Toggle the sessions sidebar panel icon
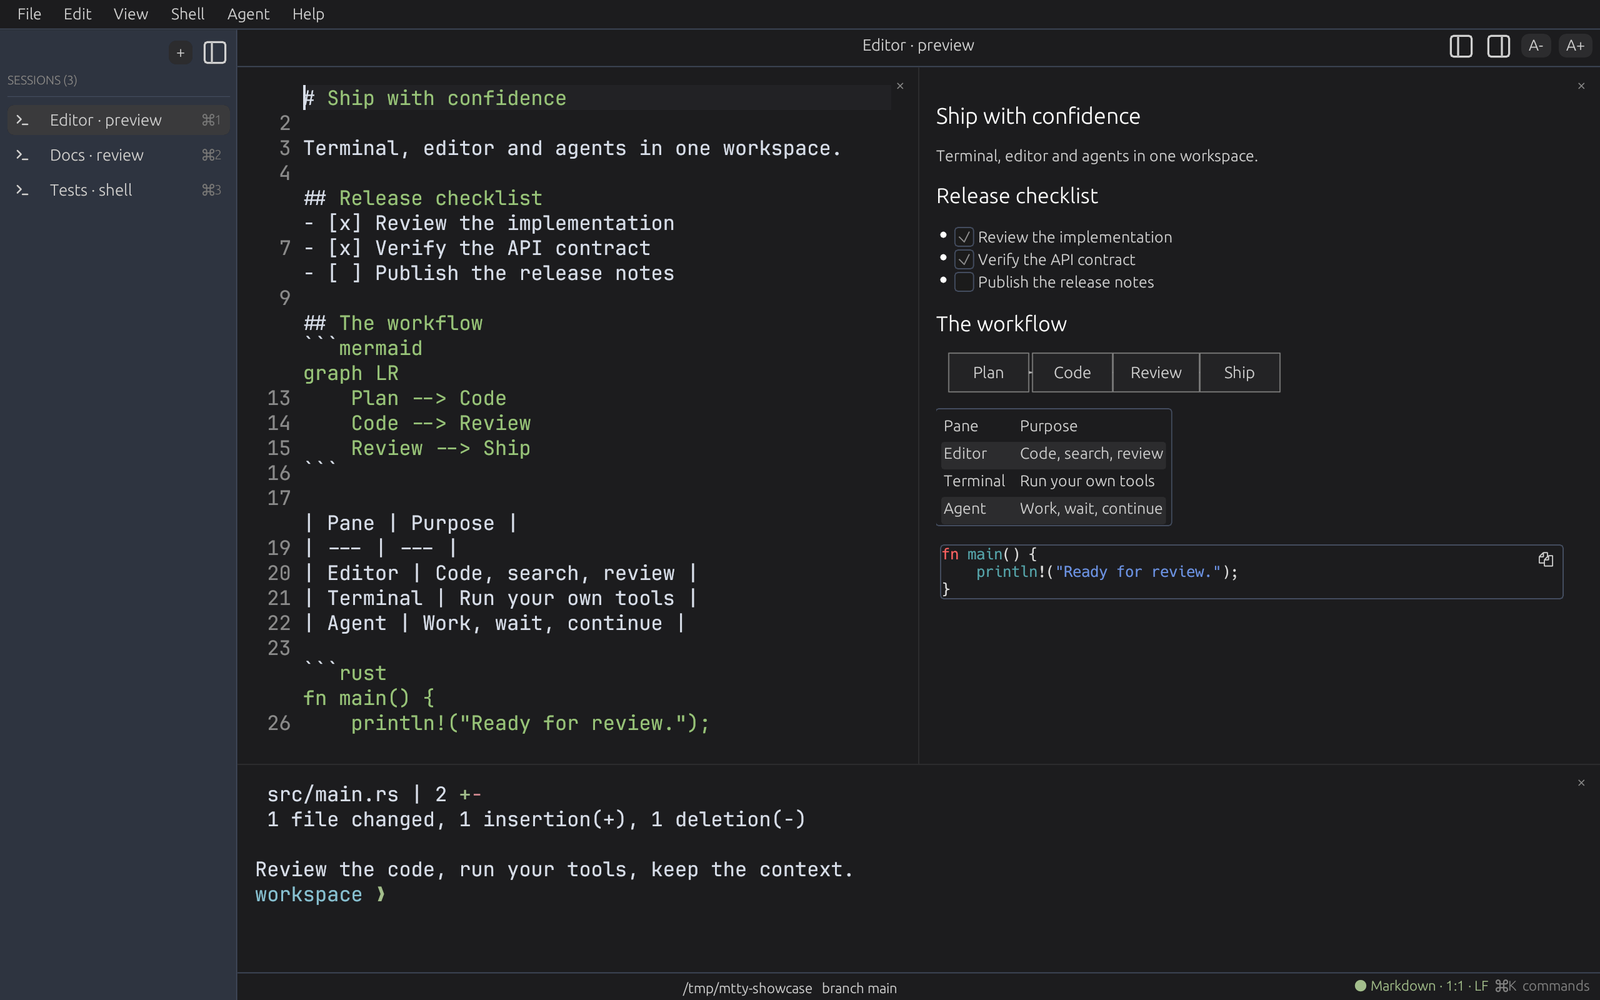Viewport: 1600px width, 1000px height. (215, 53)
